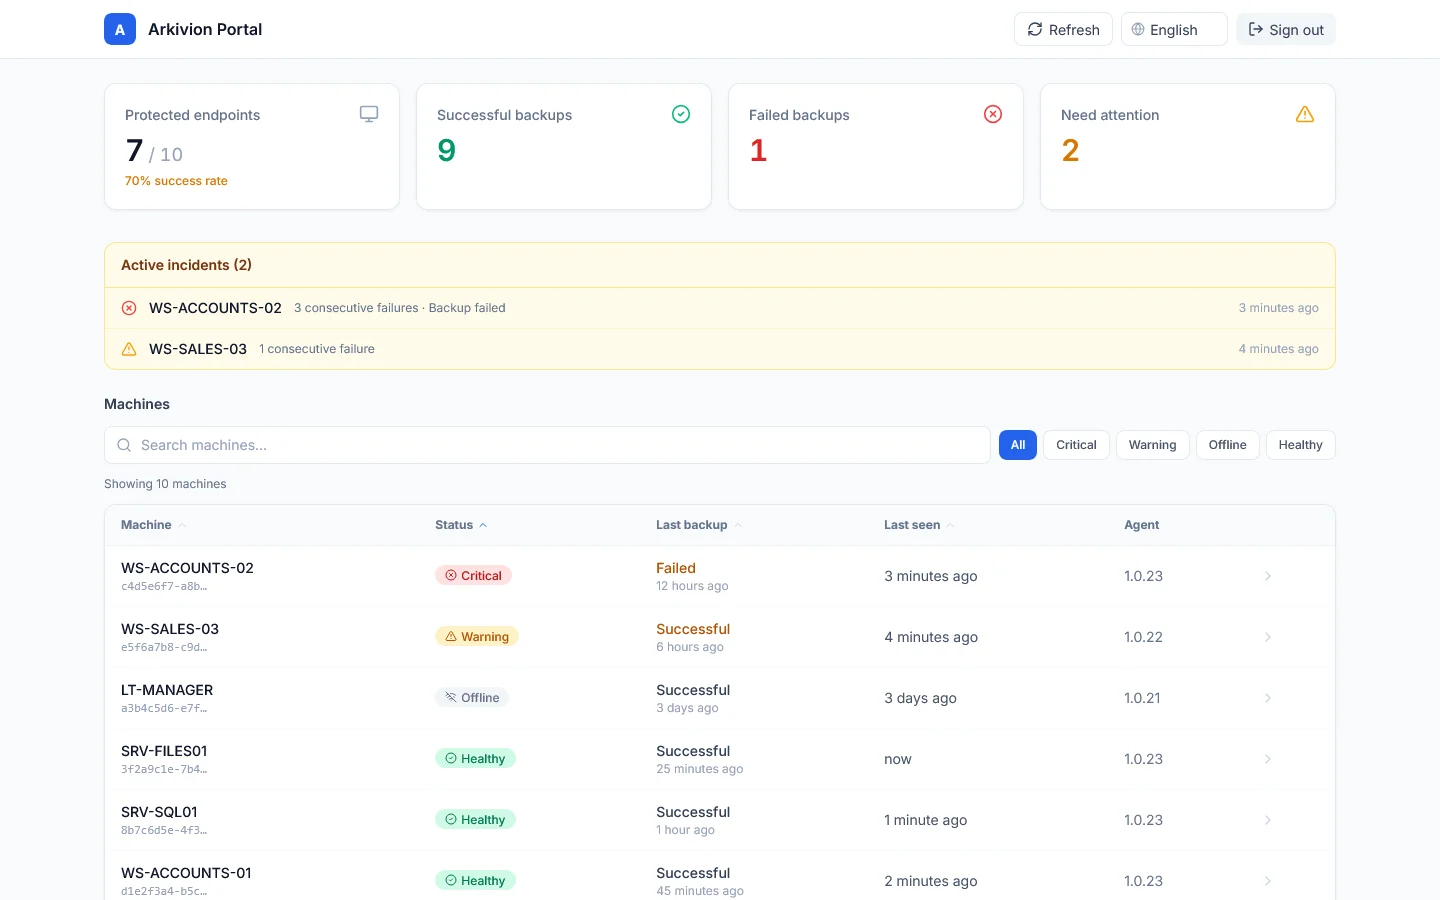1440x900 pixels.
Task: Click the Arkivion Portal logo icon
Action: click(120, 29)
